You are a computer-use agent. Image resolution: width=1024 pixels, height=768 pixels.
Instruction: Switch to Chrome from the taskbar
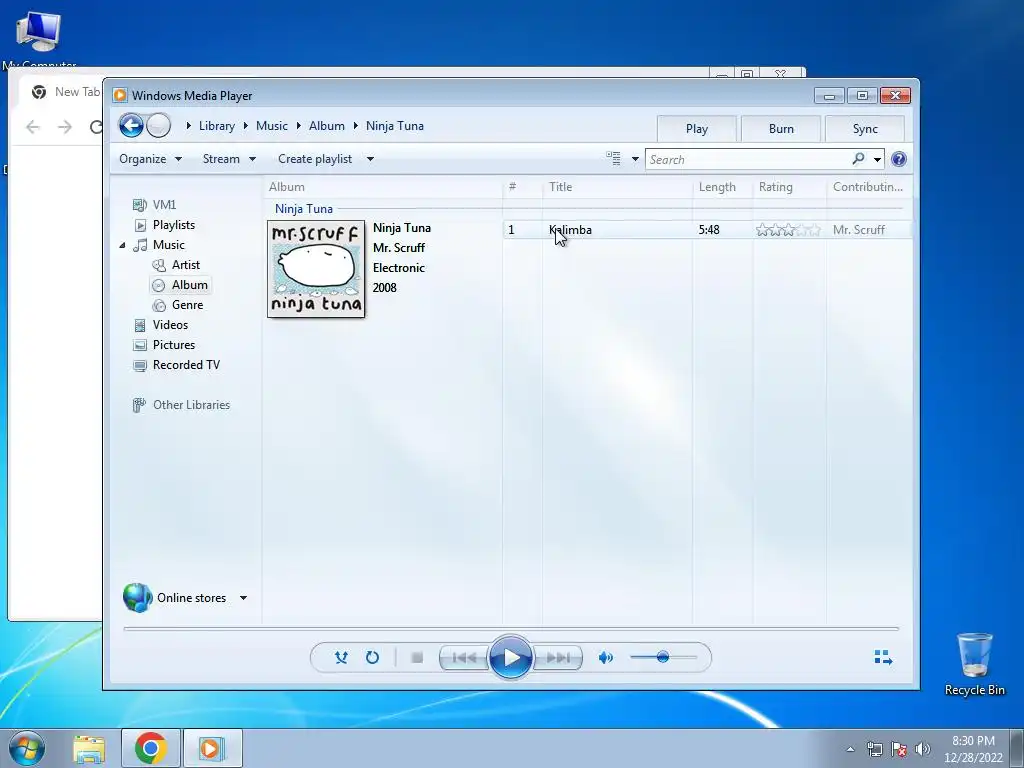click(150, 748)
